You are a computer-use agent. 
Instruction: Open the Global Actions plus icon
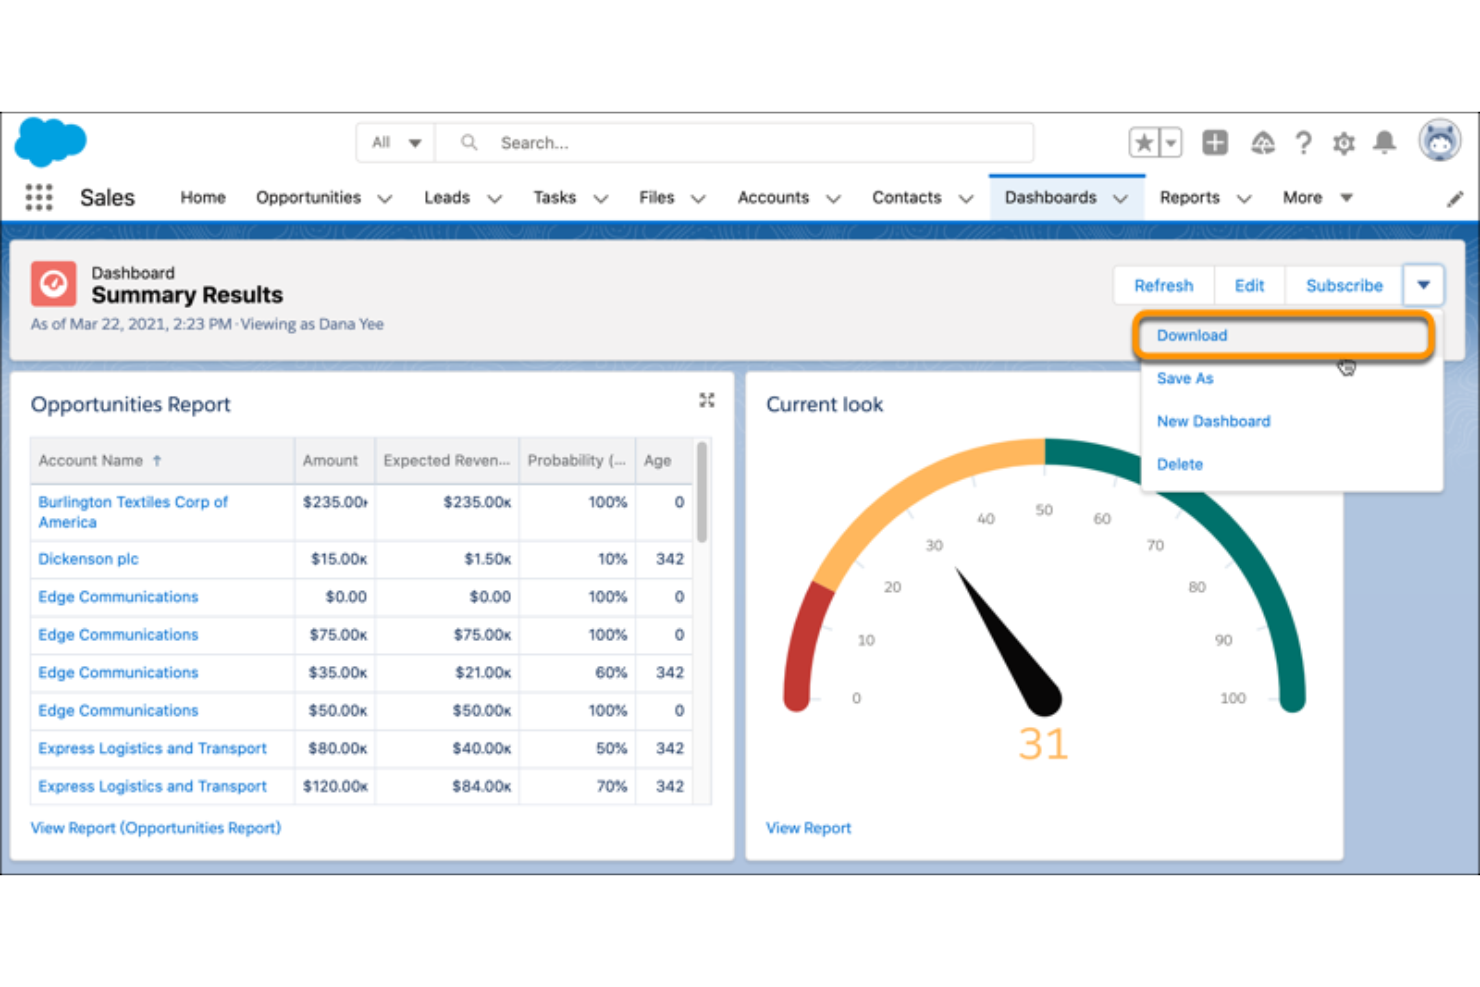pos(1215,143)
